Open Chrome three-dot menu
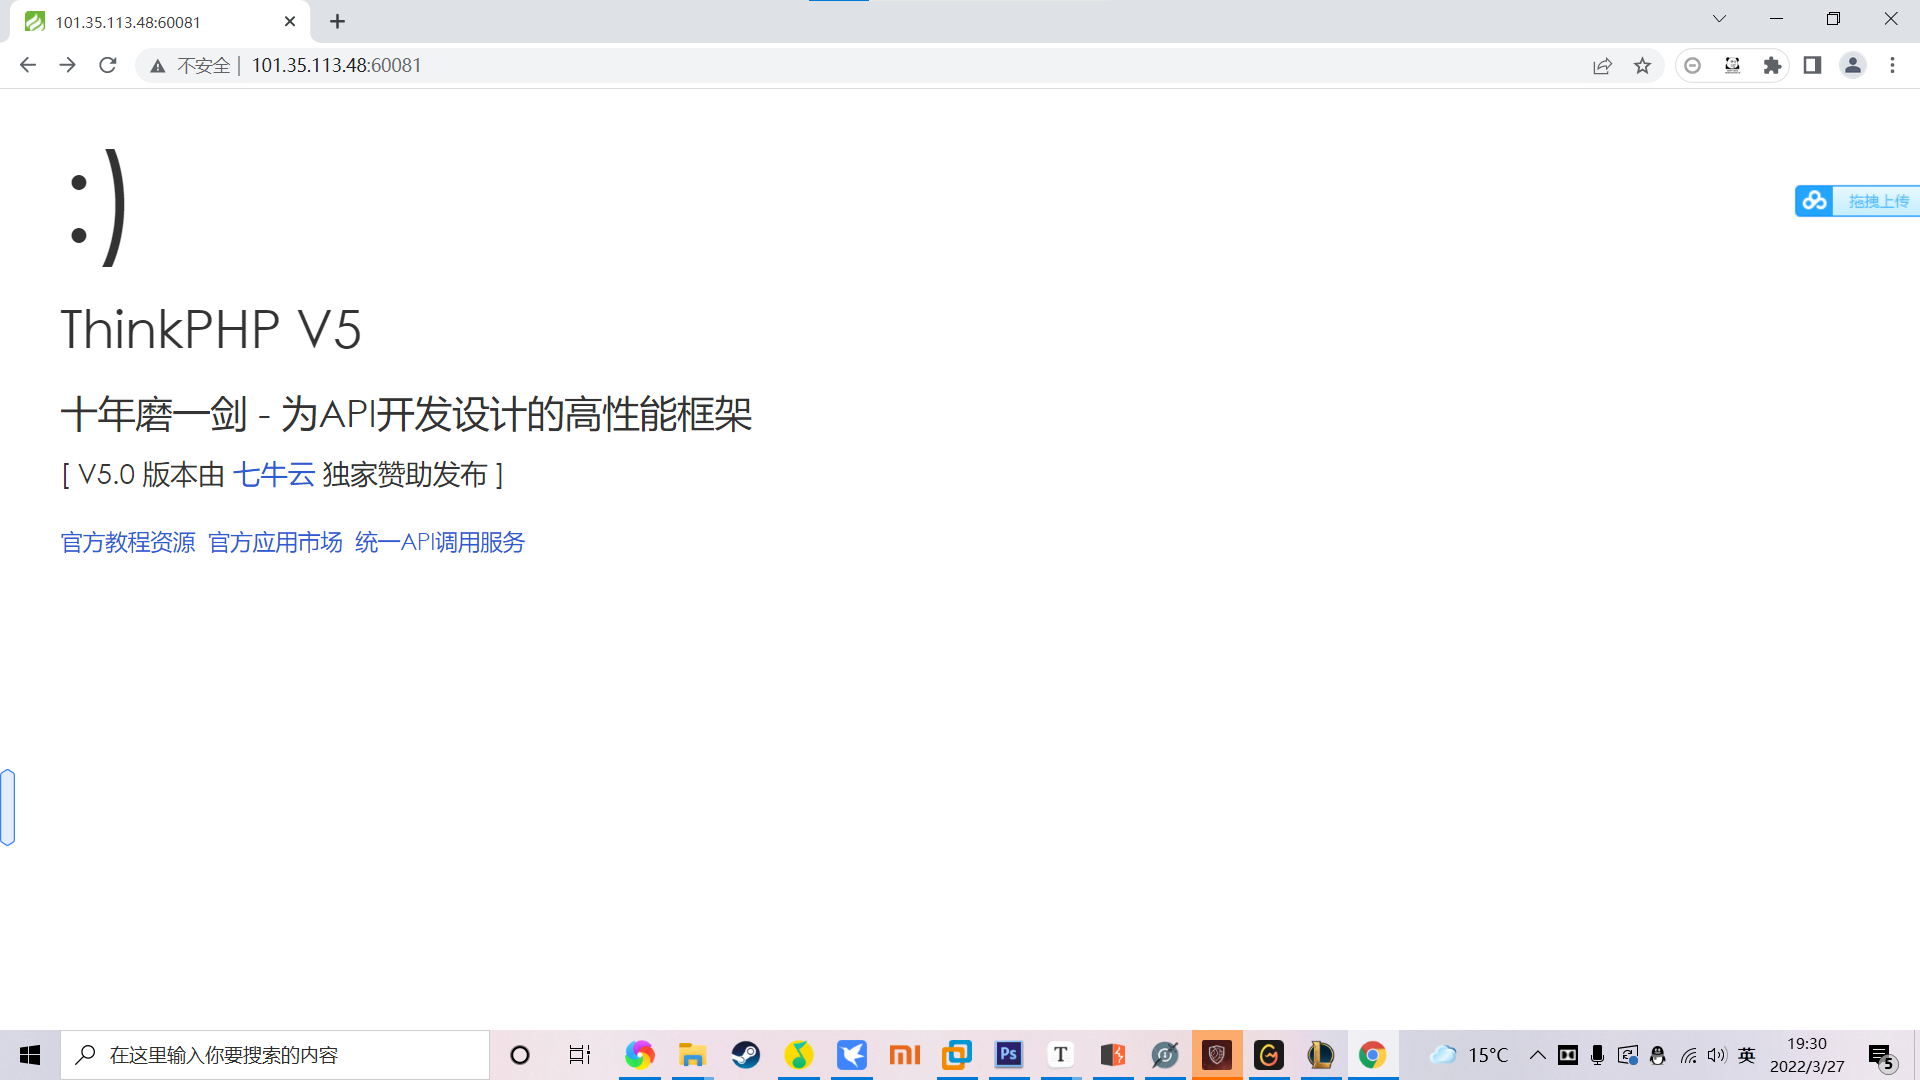 (1892, 65)
